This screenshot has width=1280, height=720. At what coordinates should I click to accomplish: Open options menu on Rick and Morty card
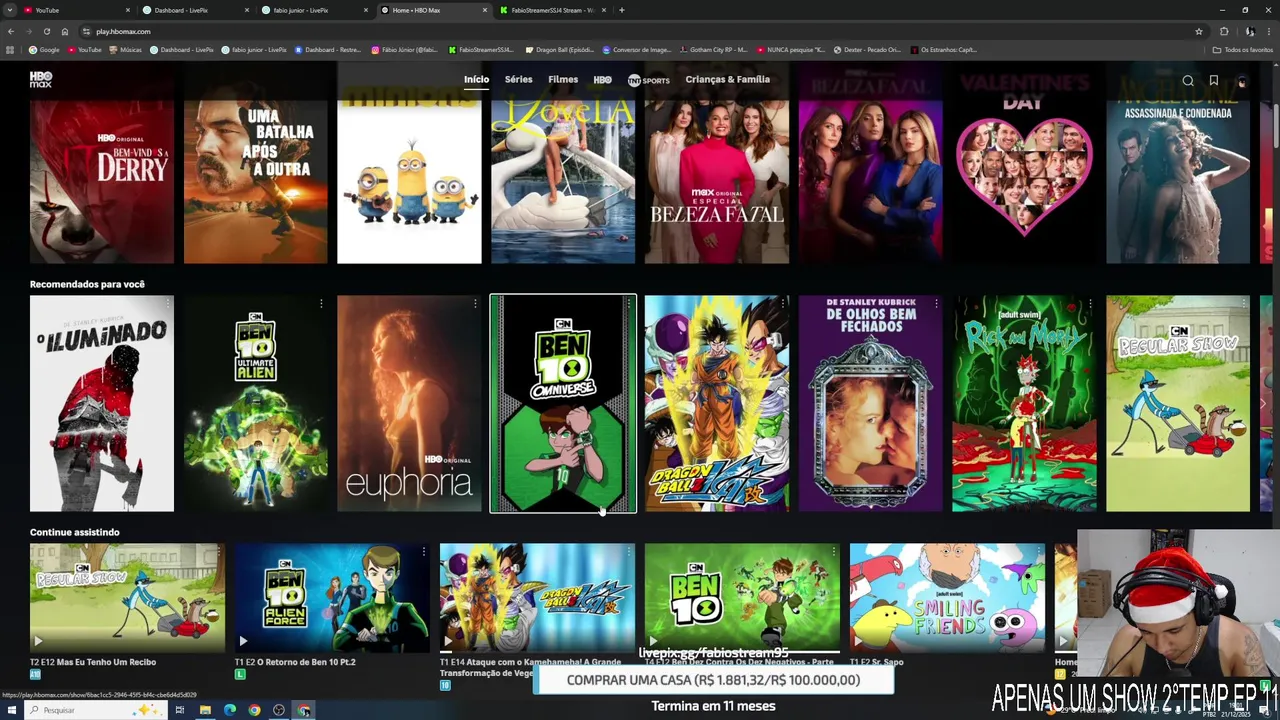click(1090, 303)
